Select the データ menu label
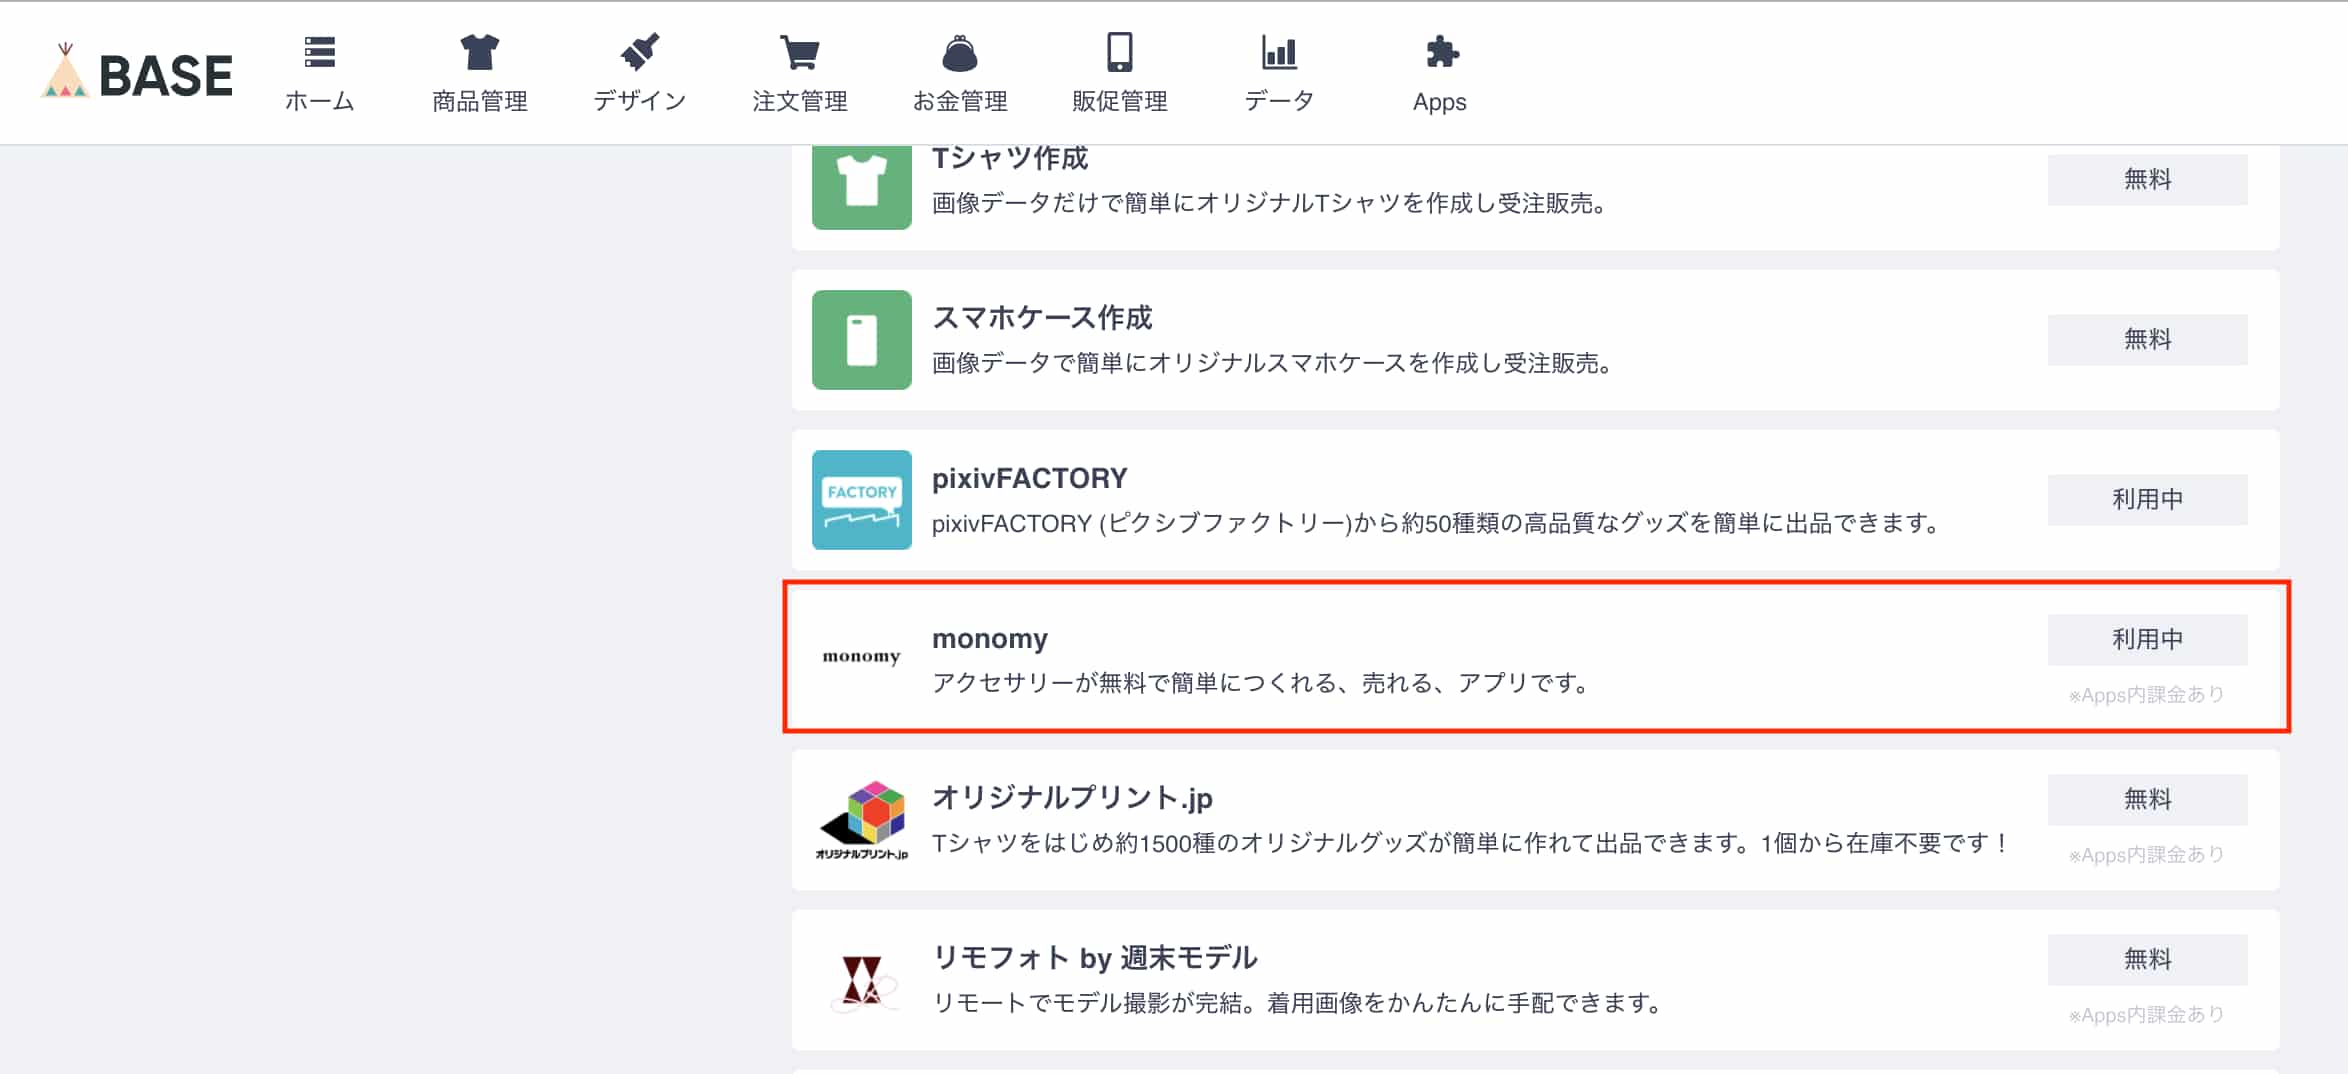This screenshot has width=2348, height=1074. (x=1279, y=101)
